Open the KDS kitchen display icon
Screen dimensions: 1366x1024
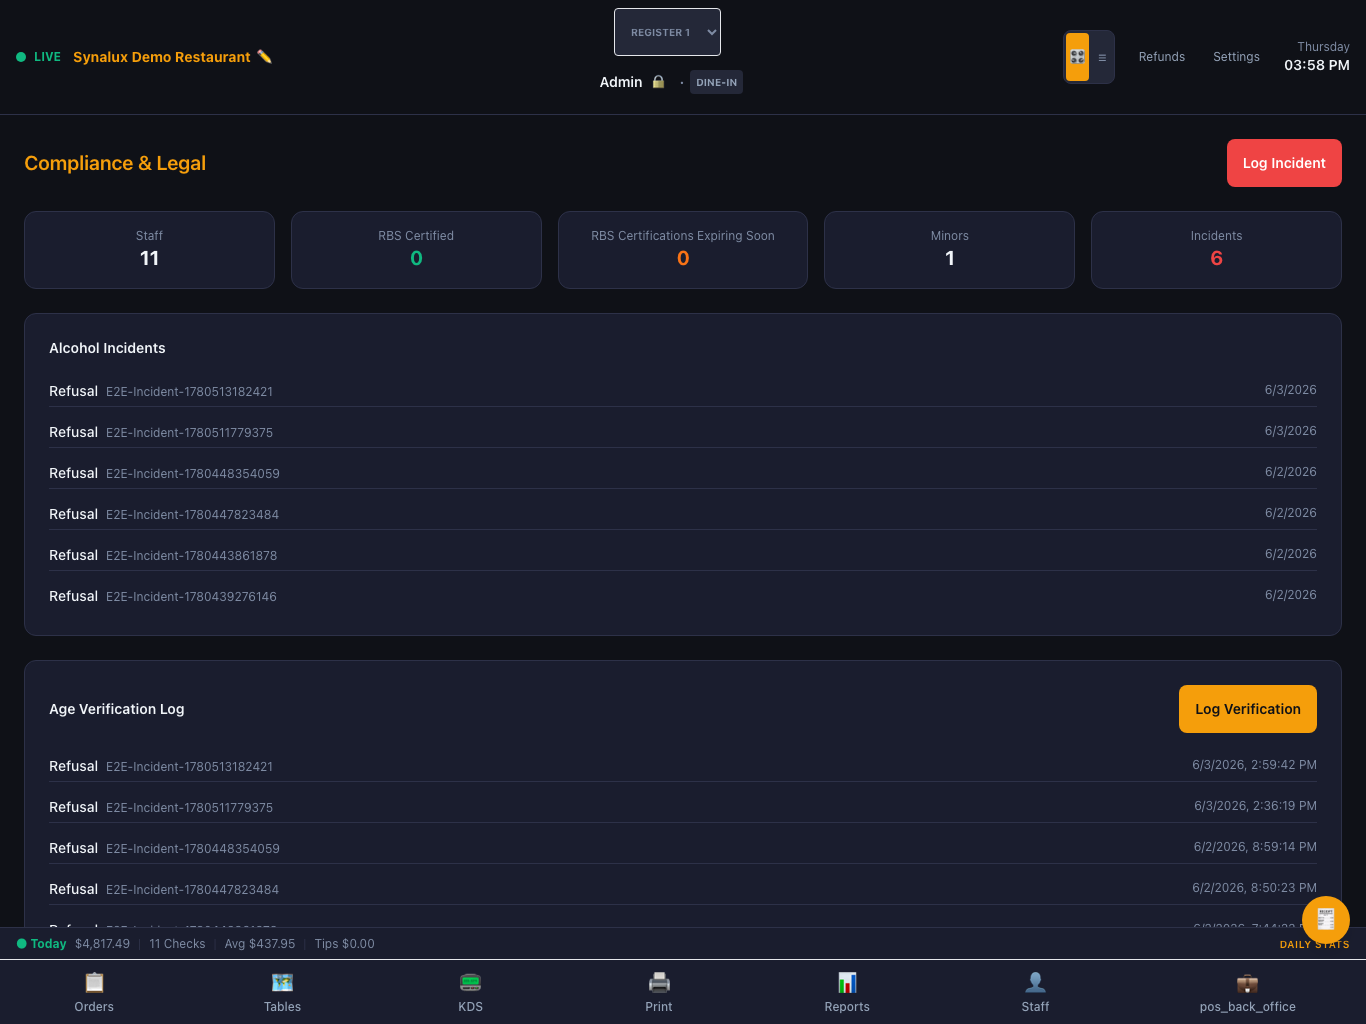pos(470,982)
